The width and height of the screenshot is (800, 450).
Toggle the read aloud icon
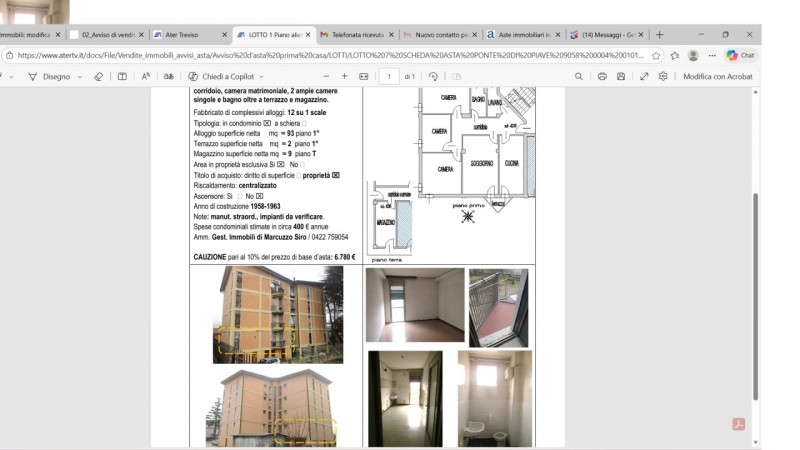[146, 76]
